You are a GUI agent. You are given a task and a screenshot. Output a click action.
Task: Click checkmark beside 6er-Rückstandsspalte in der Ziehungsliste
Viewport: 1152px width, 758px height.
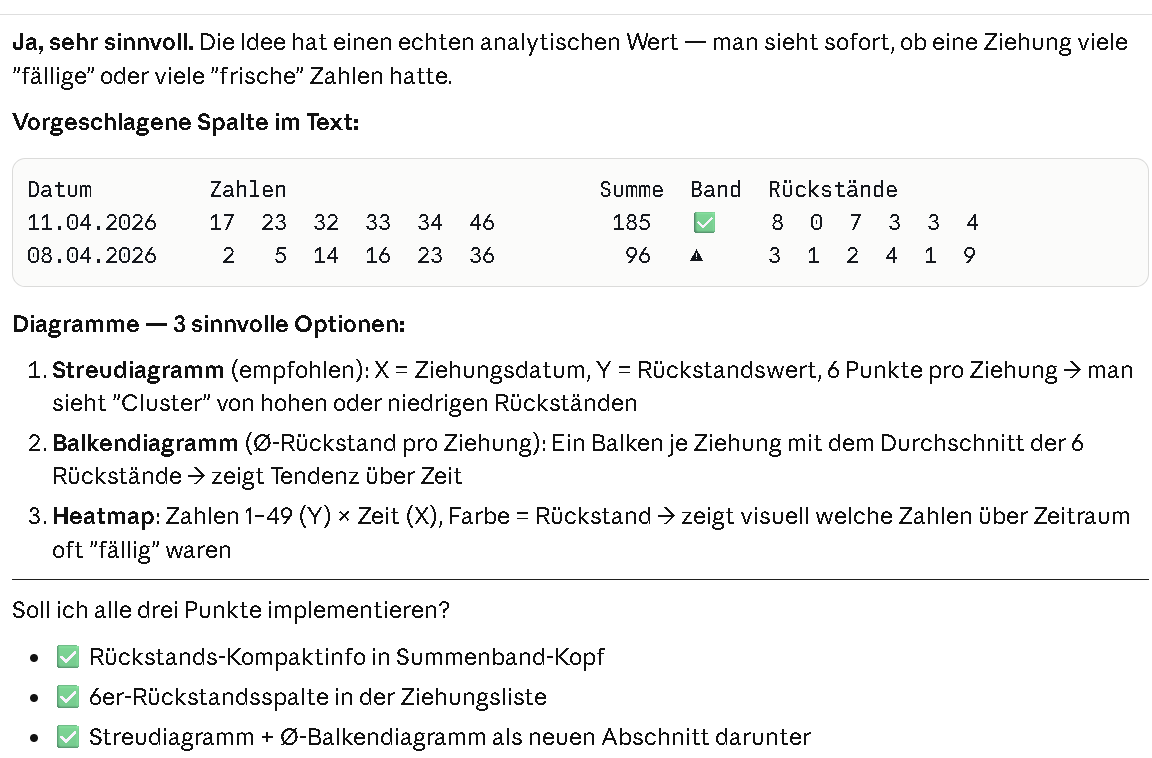[68, 697]
